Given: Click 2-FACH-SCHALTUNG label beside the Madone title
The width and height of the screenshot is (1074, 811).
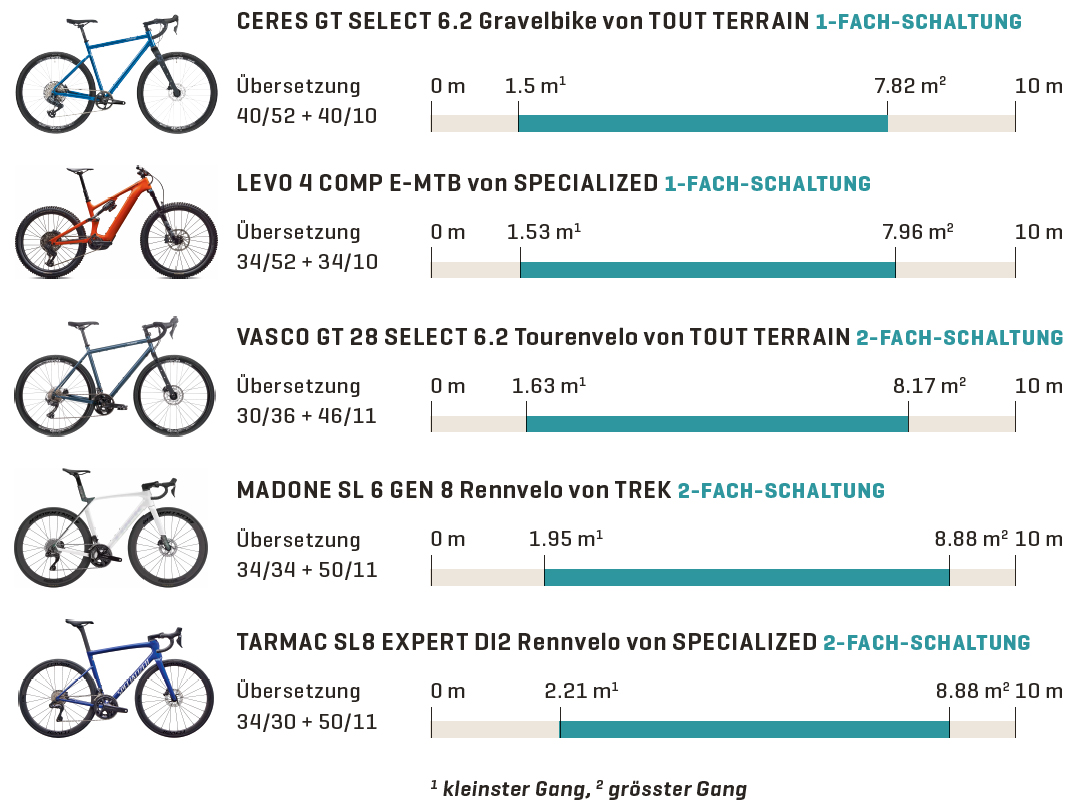Looking at the screenshot, I should (x=781, y=491).
